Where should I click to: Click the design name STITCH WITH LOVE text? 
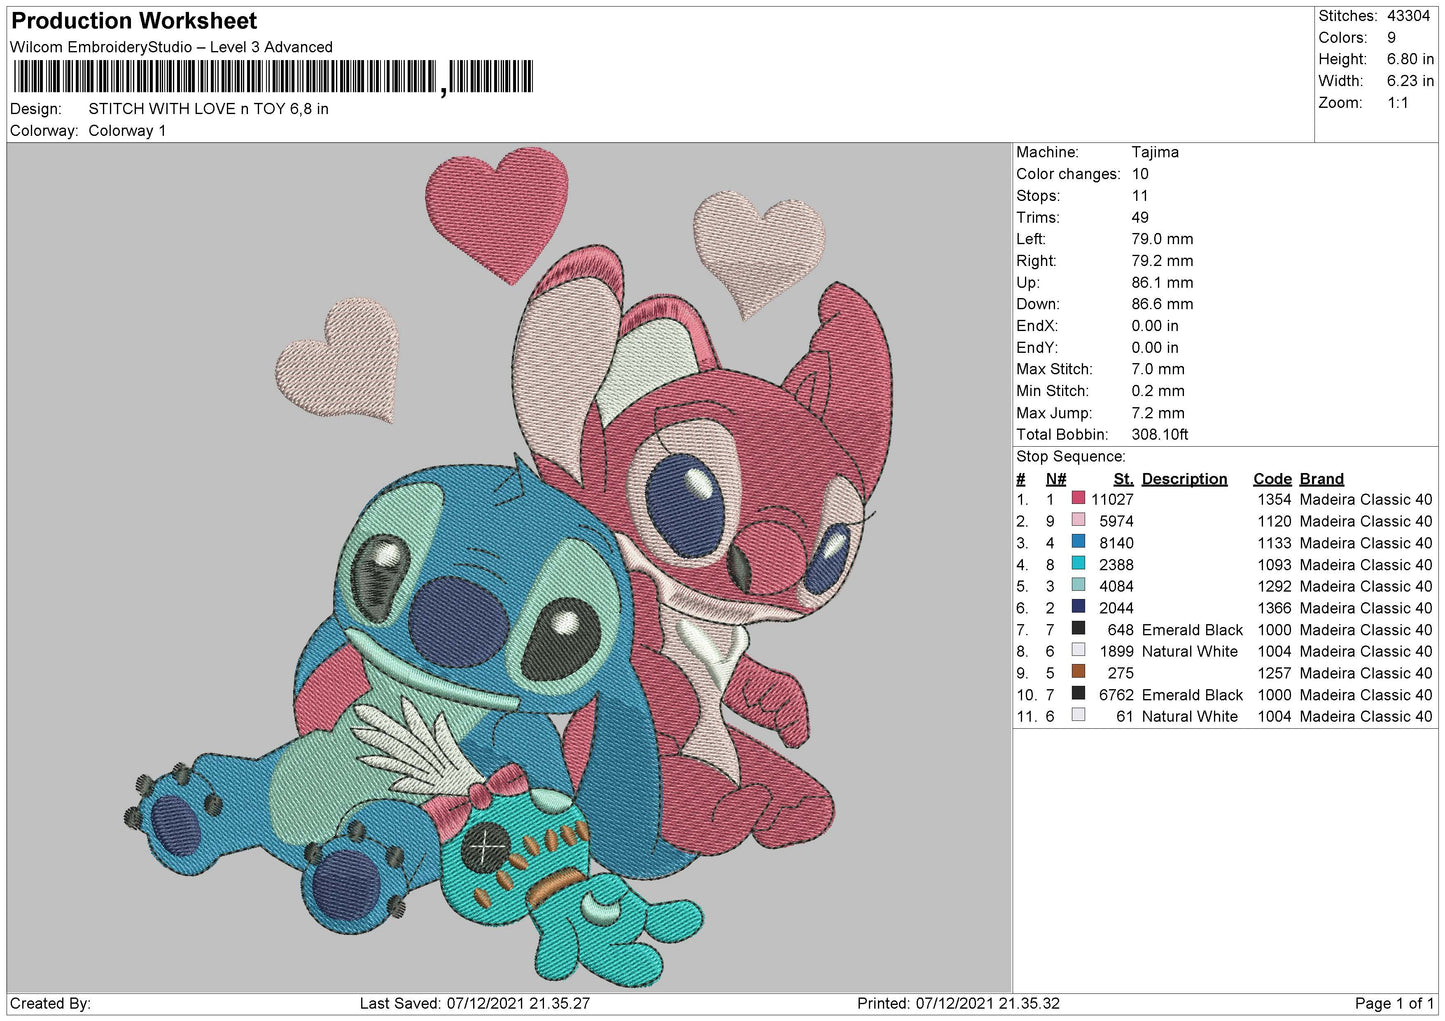[x=208, y=109]
